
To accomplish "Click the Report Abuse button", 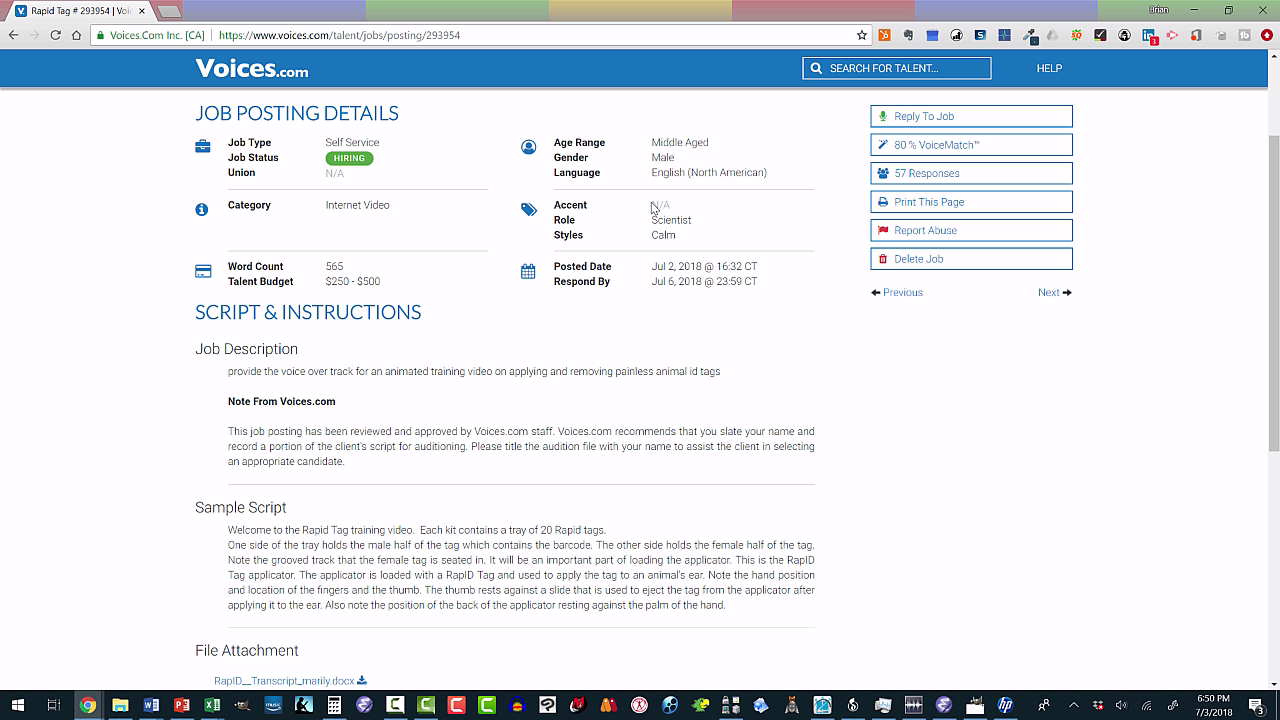I will 971,230.
